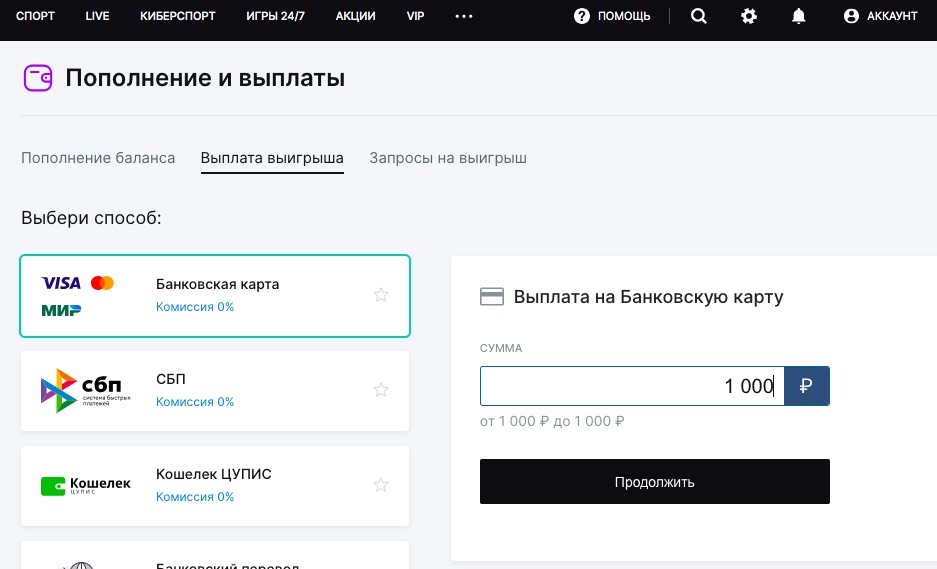This screenshot has width=937, height=569.
Task: Click the Пополнение и выплаты heading
Action: [x=205, y=78]
